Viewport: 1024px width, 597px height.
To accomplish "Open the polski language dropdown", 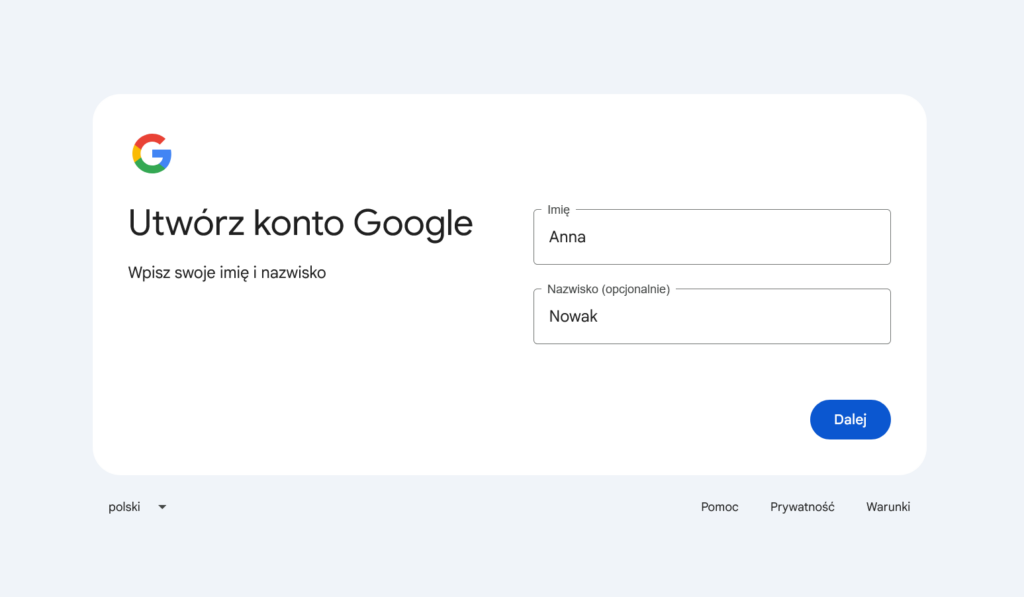I will coord(137,507).
